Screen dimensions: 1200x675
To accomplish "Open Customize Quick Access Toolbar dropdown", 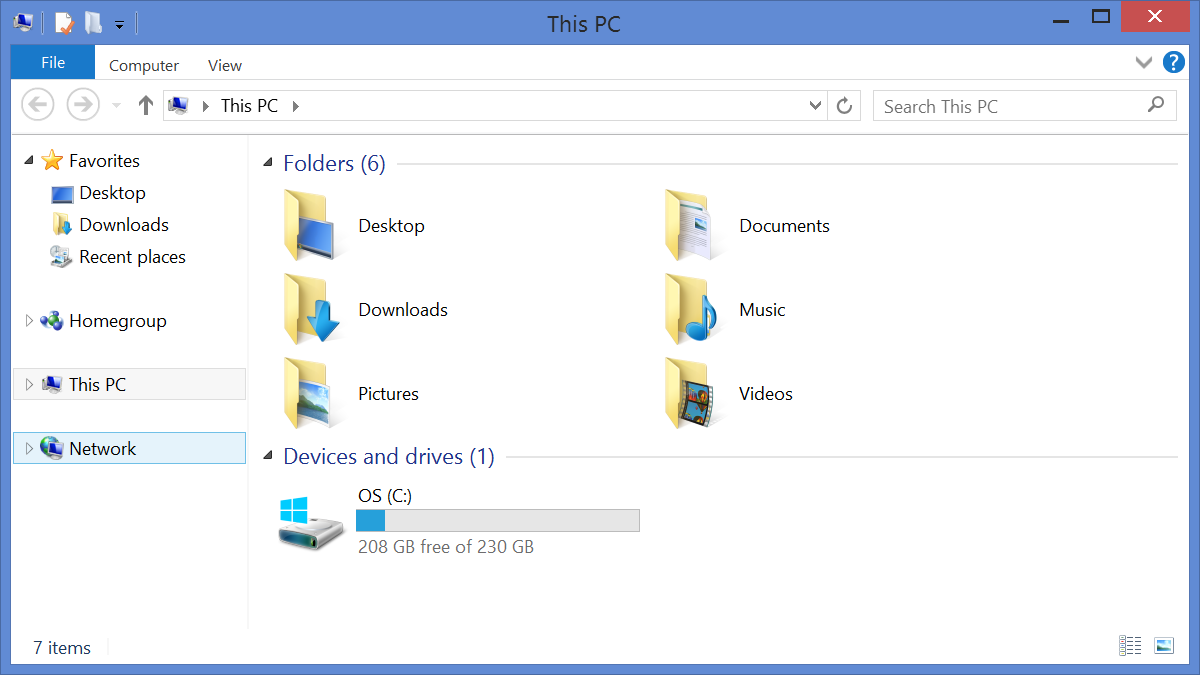I will click(x=119, y=23).
